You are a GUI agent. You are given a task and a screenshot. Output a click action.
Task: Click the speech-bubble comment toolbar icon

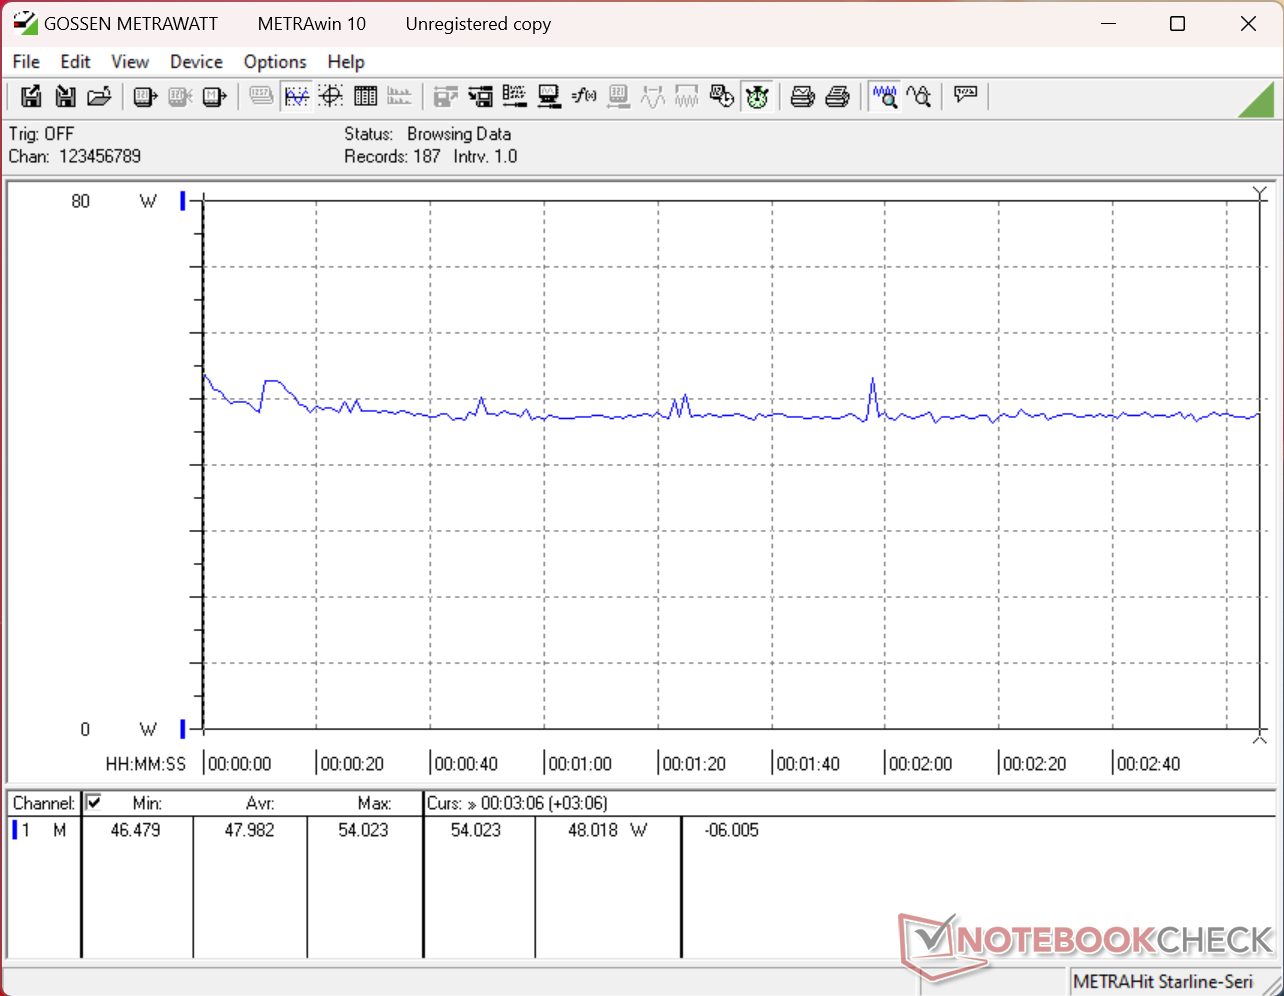tap(965, 96)
